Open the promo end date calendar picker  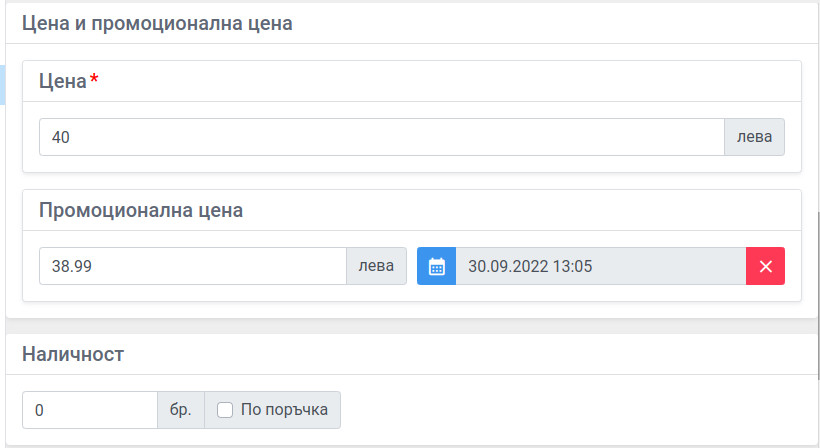436,266
